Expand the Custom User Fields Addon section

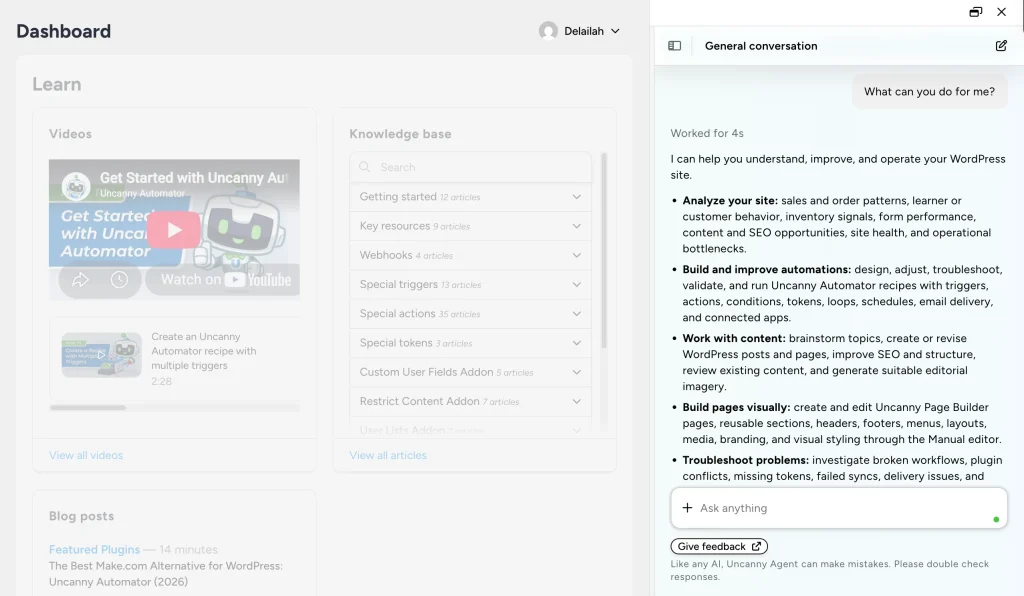470,372
